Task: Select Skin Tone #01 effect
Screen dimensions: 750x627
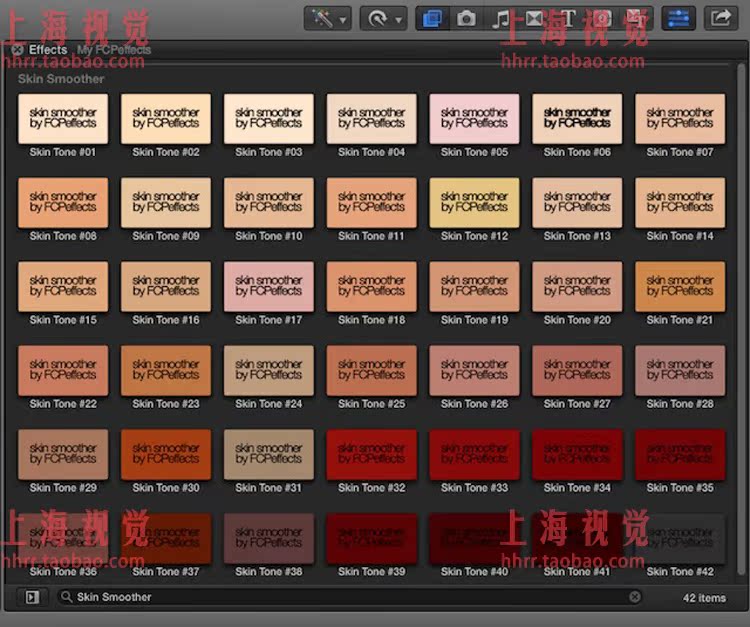Action: coord(63,119)
